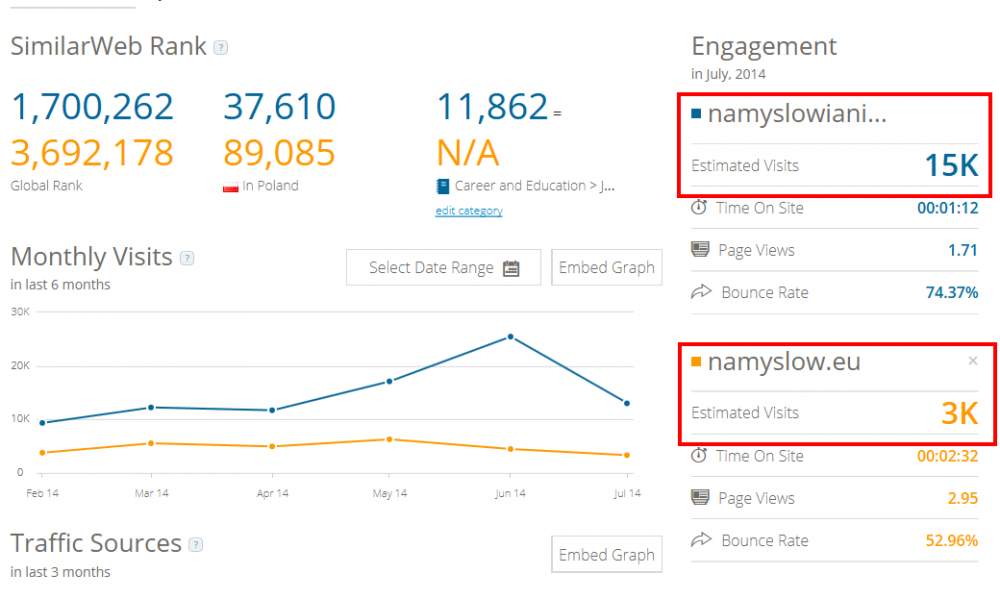Select blue line Jul 14 data point
Screen dimensions: 1000x599
(627, 403)
